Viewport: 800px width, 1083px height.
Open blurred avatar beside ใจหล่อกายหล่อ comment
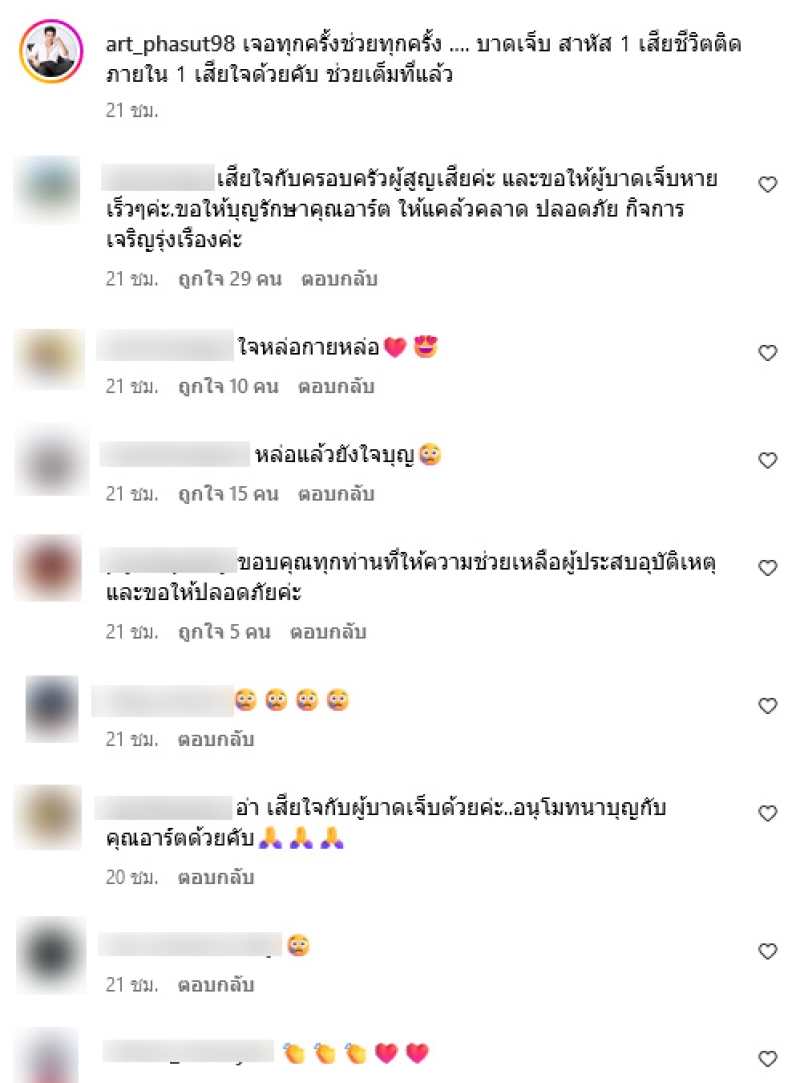tap(49, 358)
